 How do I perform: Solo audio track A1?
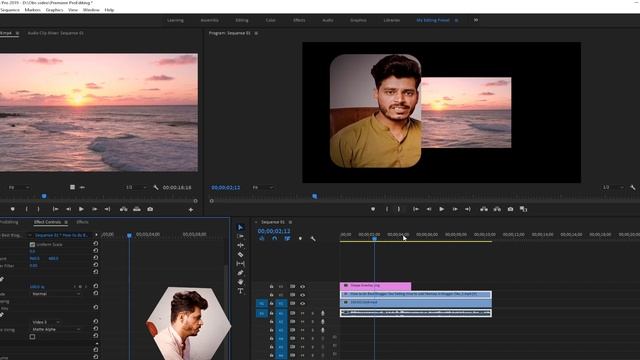pos(313,313)
